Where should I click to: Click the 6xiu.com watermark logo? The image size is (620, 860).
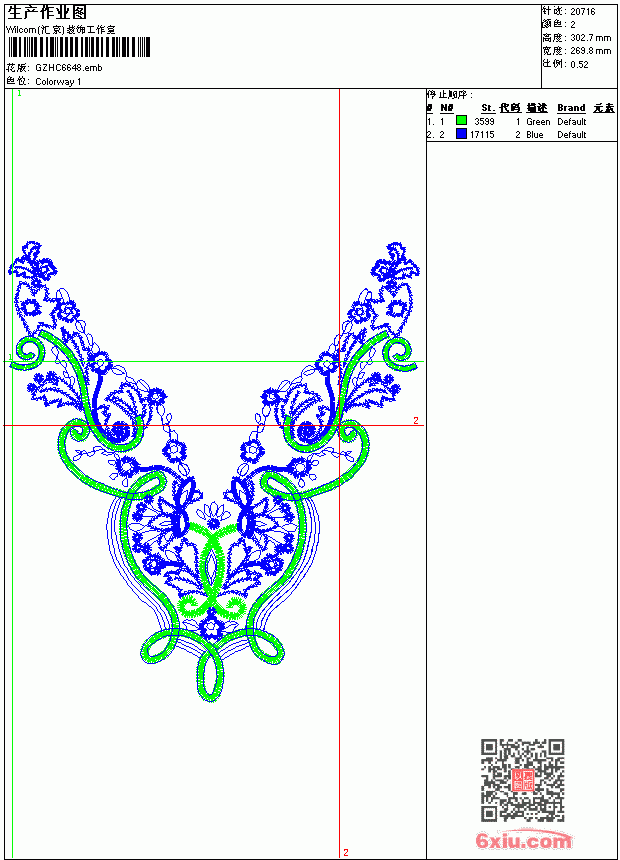click(523, 839)
